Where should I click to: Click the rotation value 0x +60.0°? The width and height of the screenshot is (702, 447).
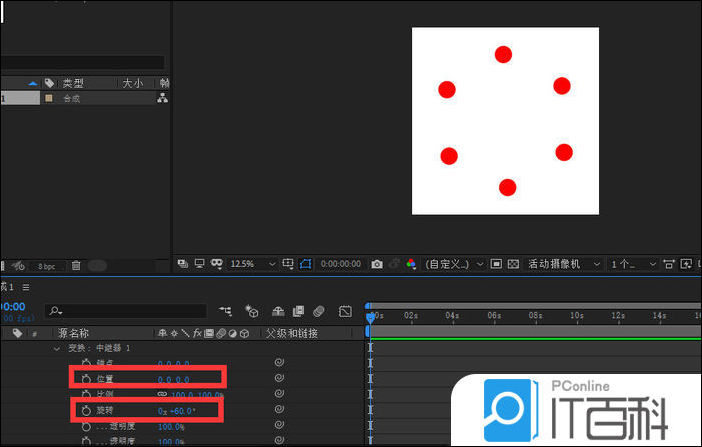pyautogui.click(x=176, y=411)
